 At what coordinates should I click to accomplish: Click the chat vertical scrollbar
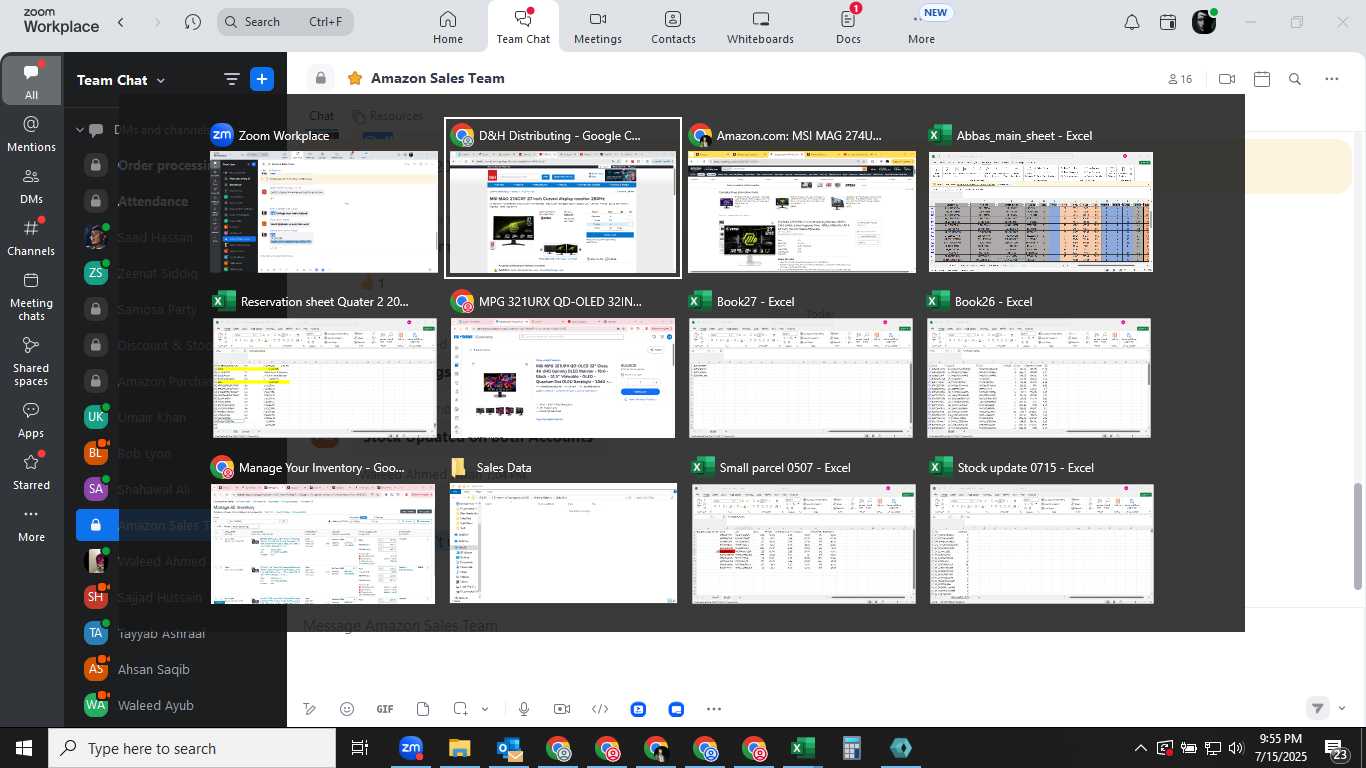[x=1358, y=536]
